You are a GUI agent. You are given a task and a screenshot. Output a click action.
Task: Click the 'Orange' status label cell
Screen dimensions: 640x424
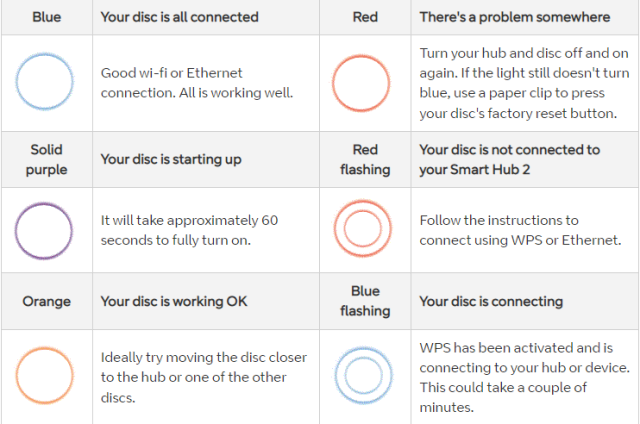[47, 301]
